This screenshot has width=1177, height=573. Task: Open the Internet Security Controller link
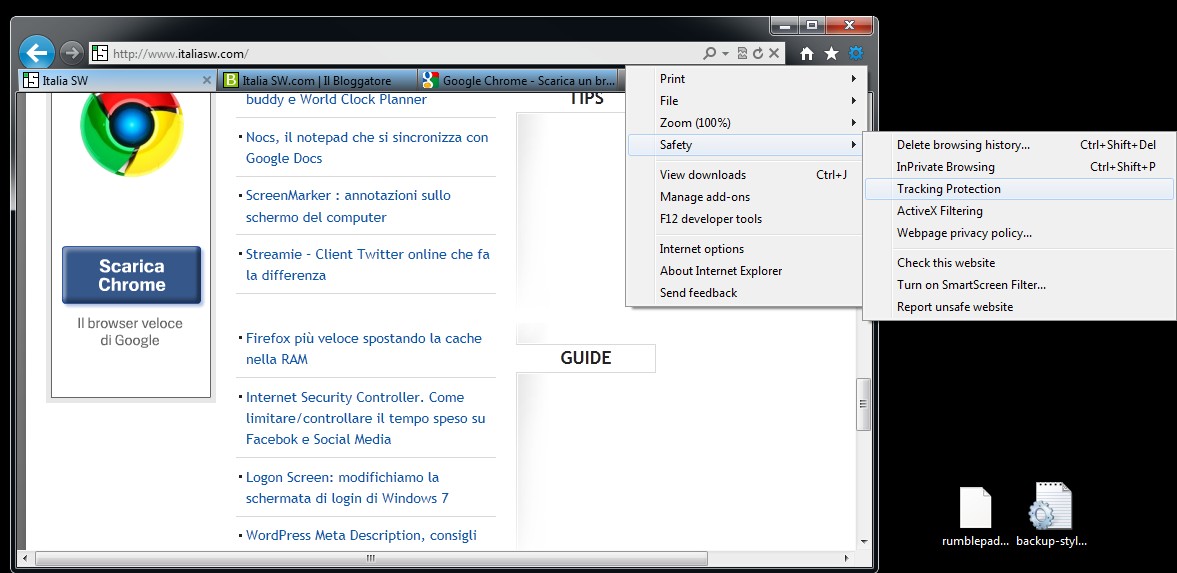pos(366,418)
